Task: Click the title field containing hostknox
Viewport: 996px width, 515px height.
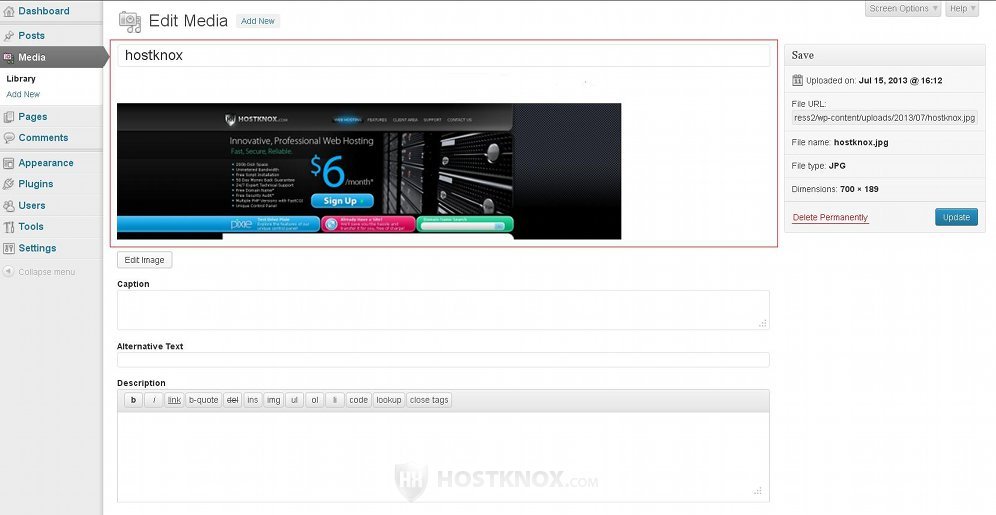Action: pos(443,55)
